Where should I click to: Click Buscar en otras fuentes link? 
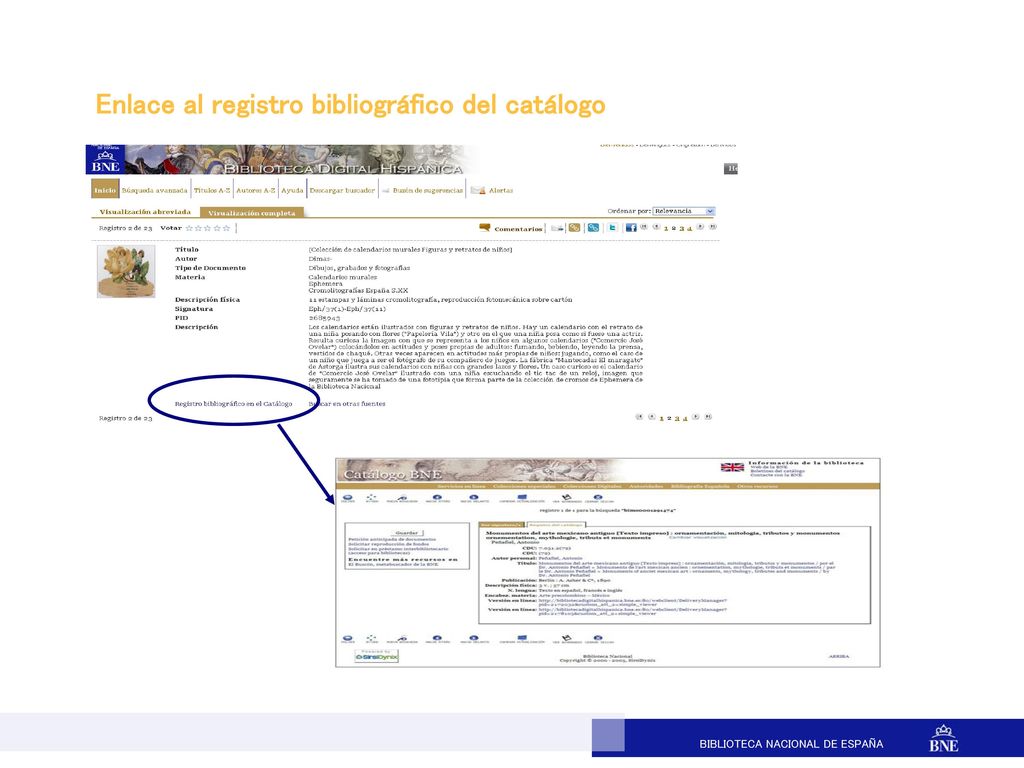pyautogui.click(x=347, y=404)
